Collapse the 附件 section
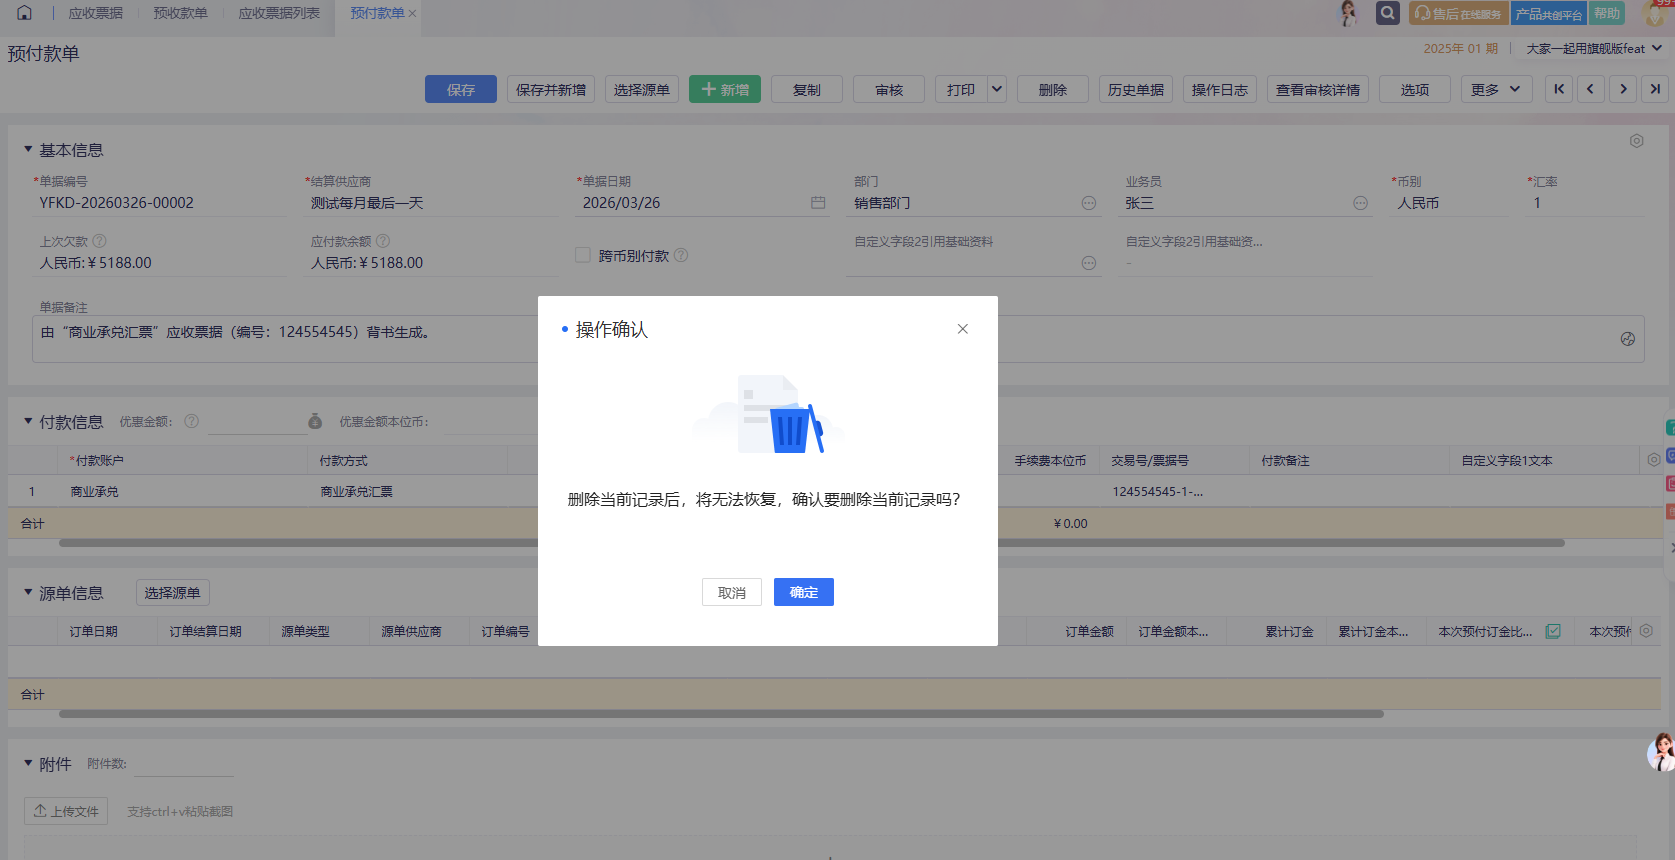 click(x=28, y=763)
